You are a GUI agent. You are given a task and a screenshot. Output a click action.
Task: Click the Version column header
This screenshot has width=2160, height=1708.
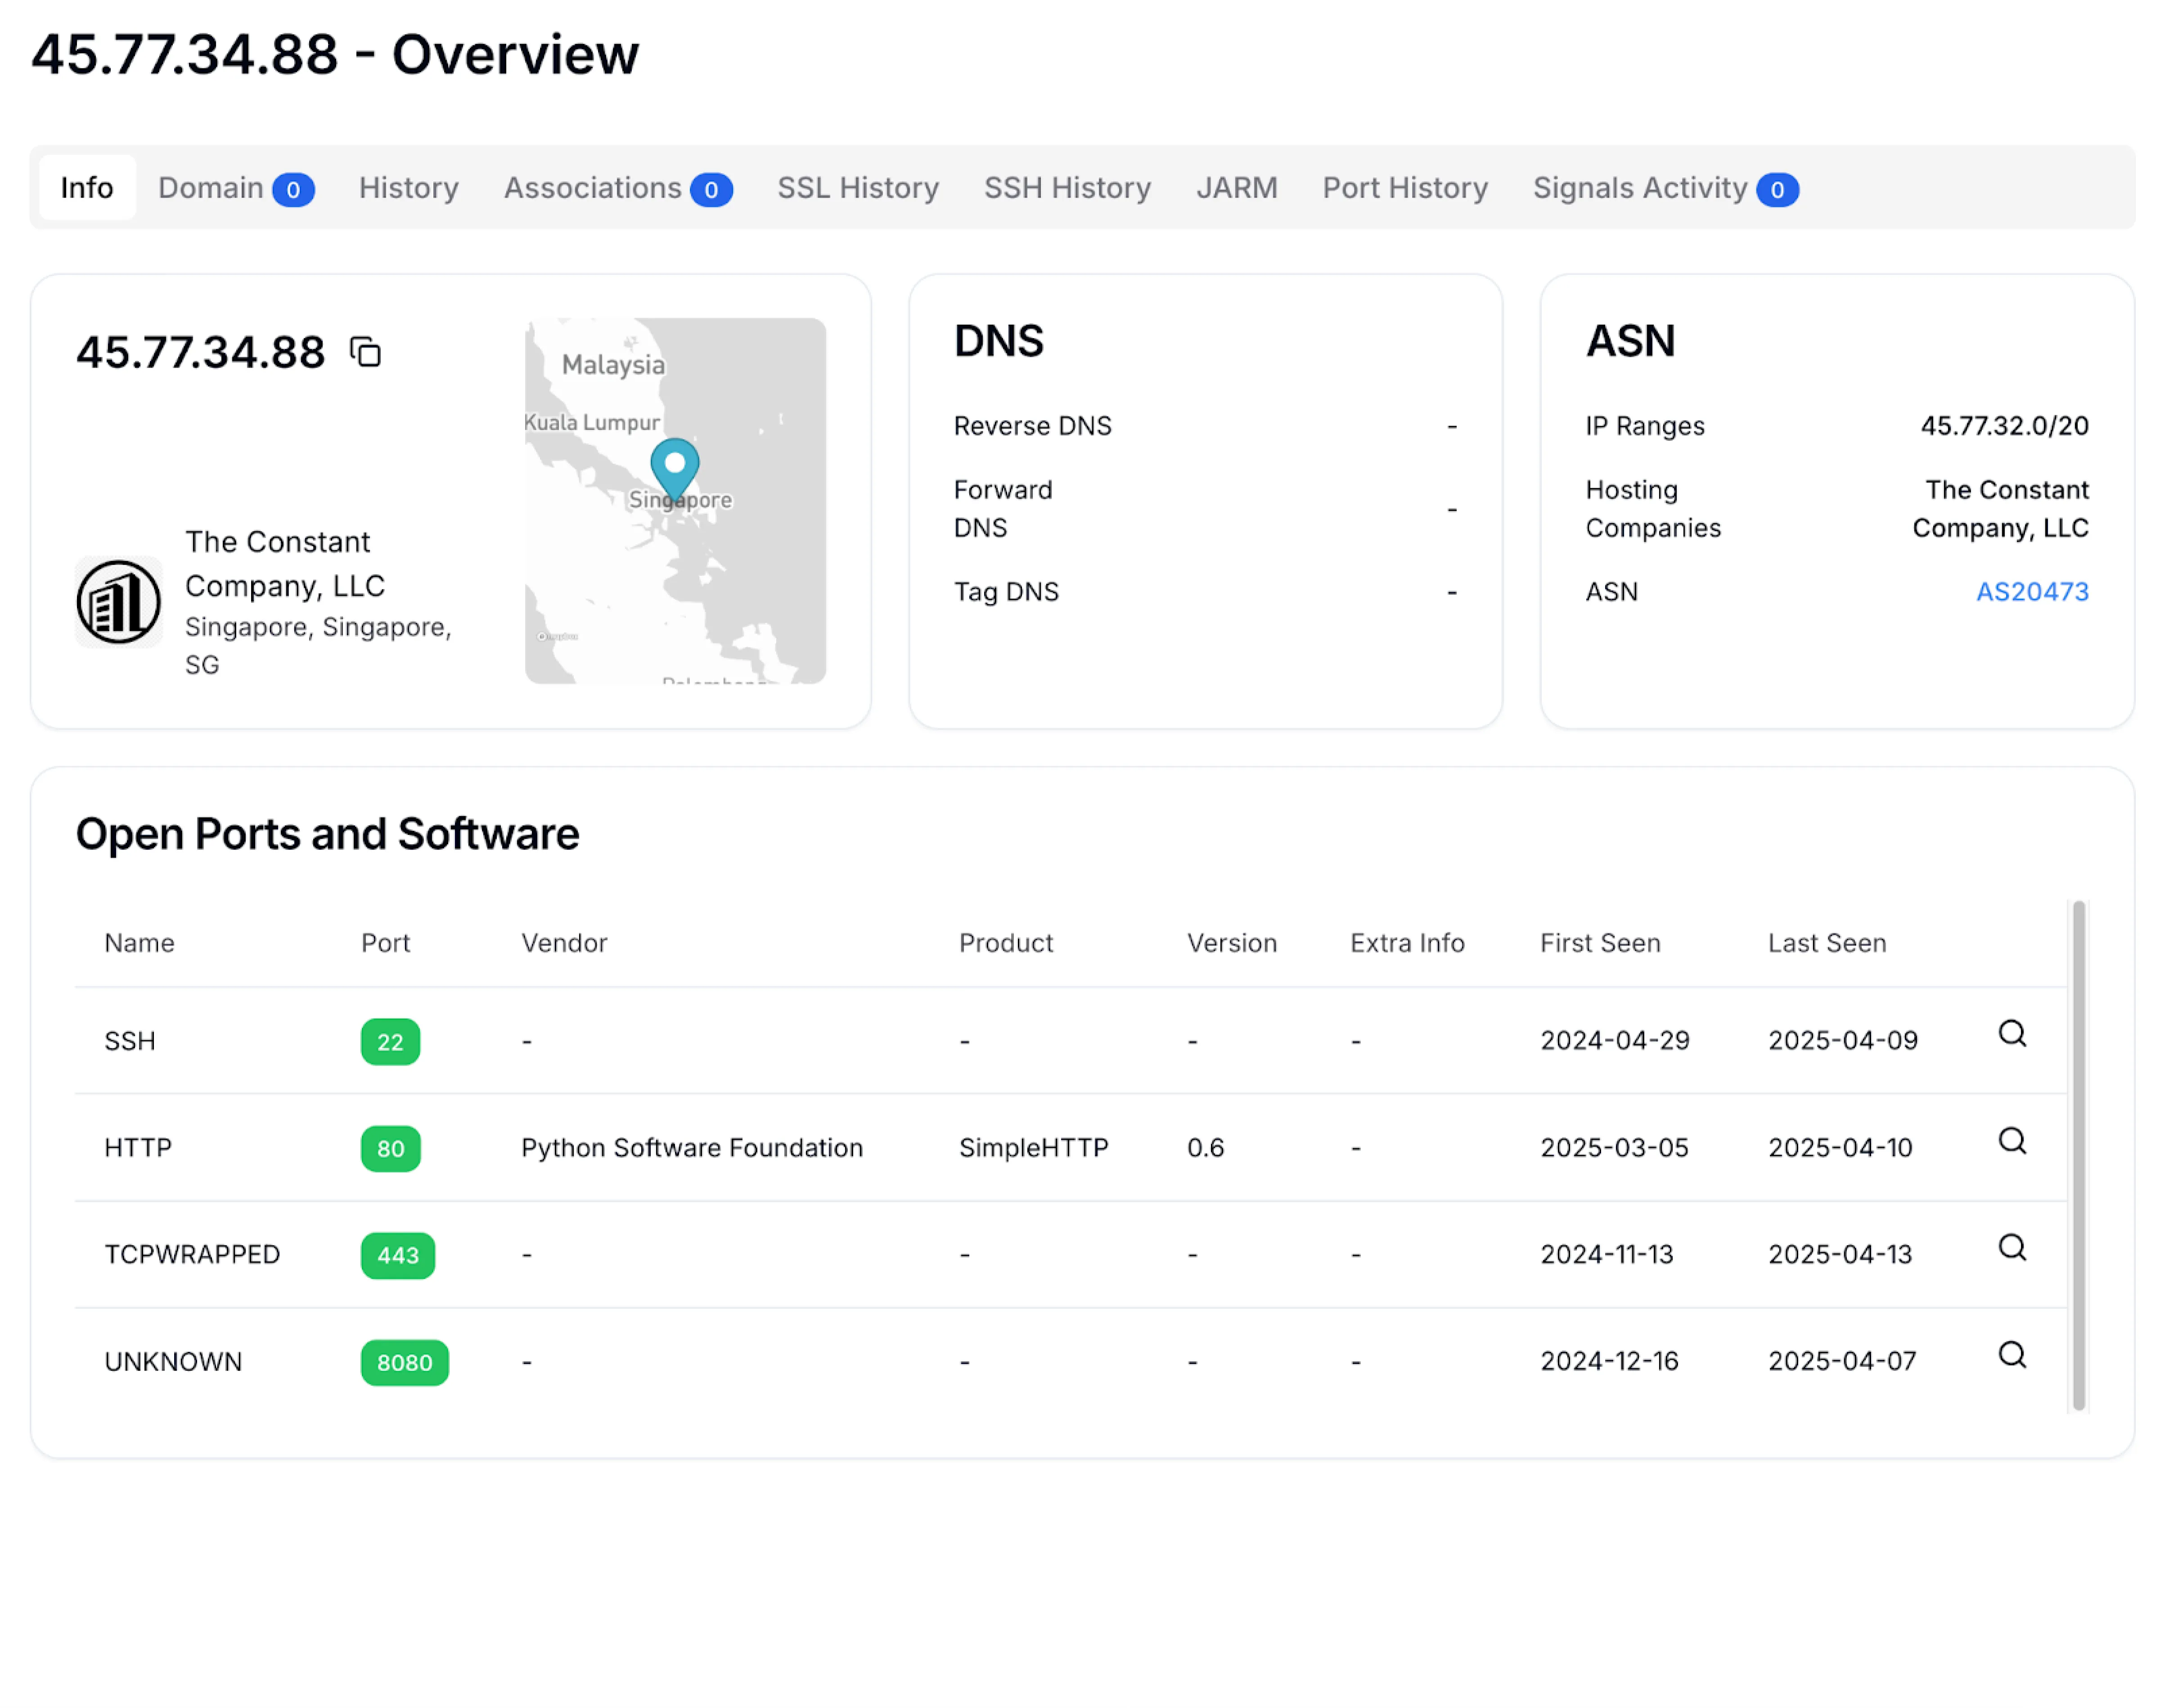[1231, 942]
